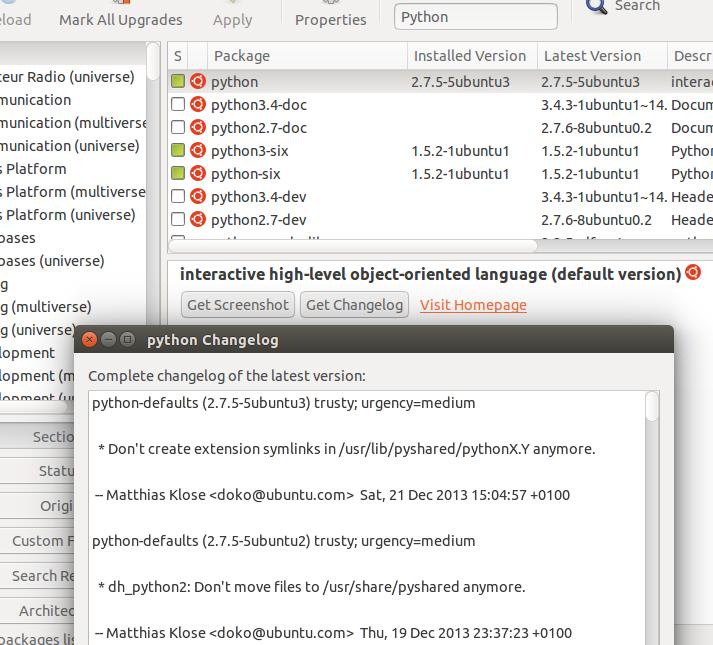The width and height of the screenshot is (713, 645).
Task: Close the python Changelog dialog
Action: (x=89, y=340)
